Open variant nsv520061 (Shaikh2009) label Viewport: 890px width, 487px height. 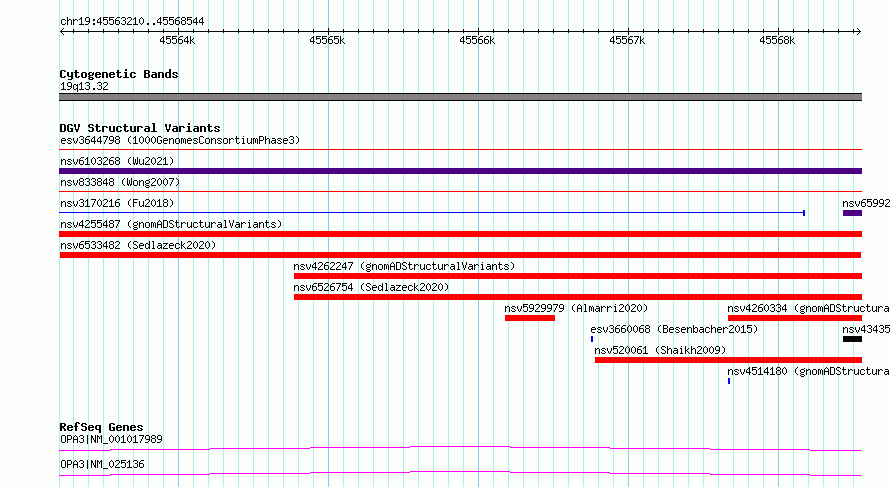coord(660,350)
